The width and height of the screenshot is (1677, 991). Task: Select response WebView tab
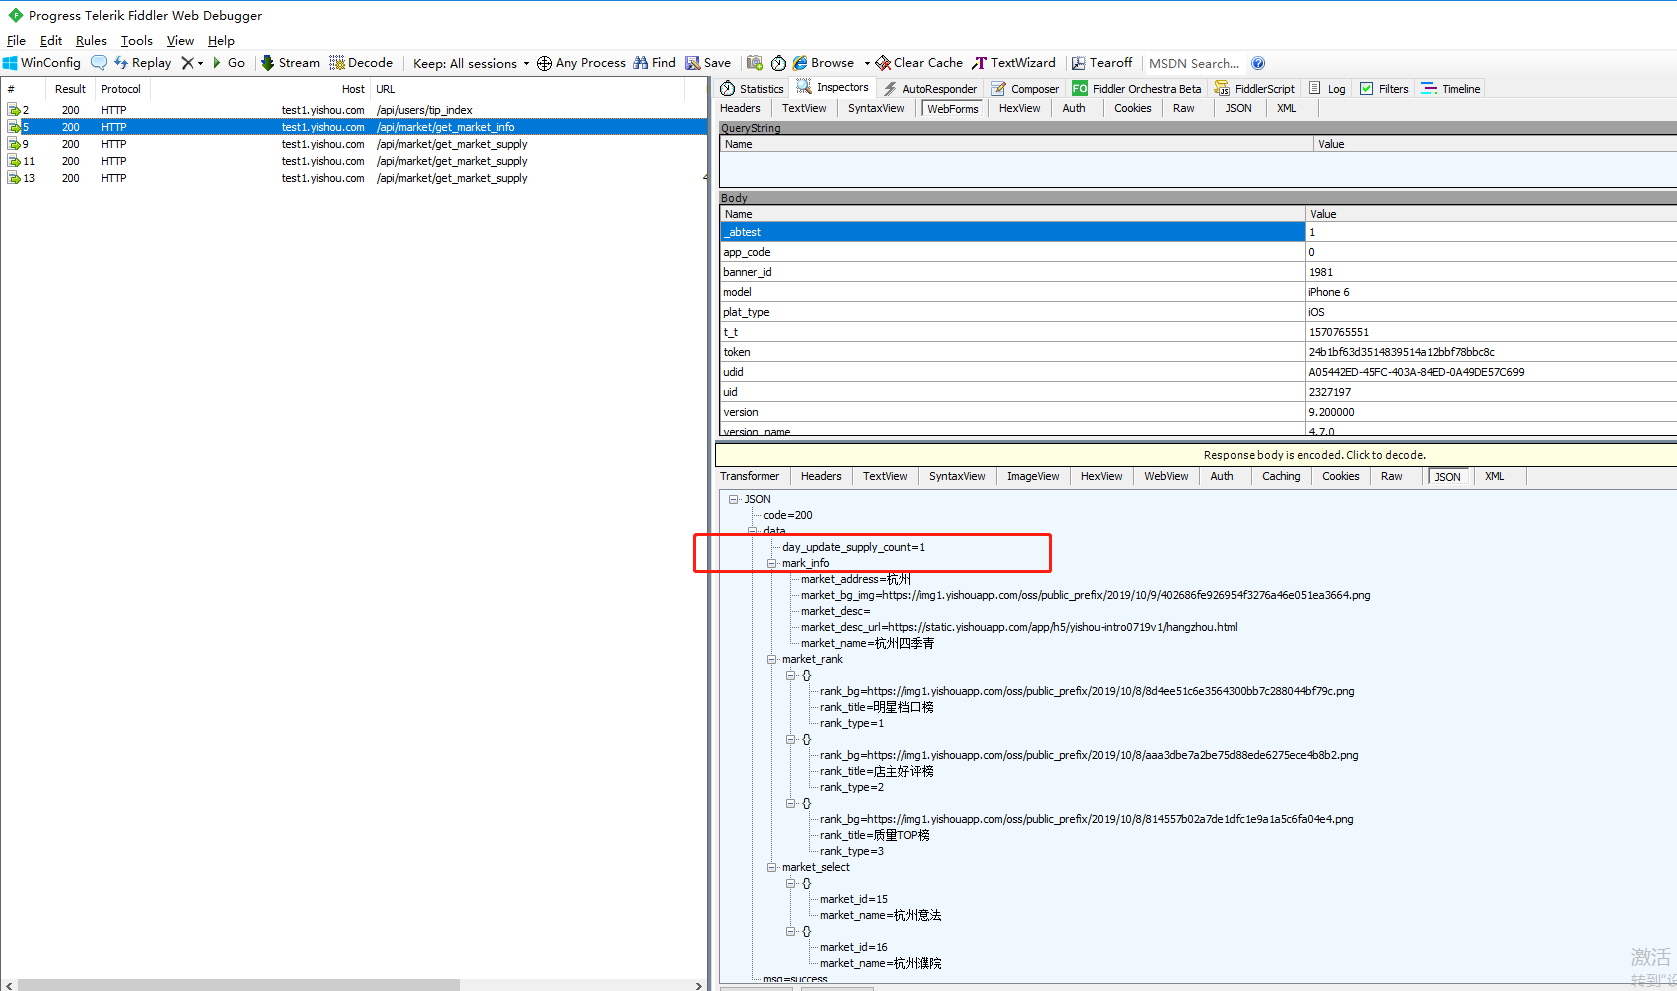pos(1166,476)
